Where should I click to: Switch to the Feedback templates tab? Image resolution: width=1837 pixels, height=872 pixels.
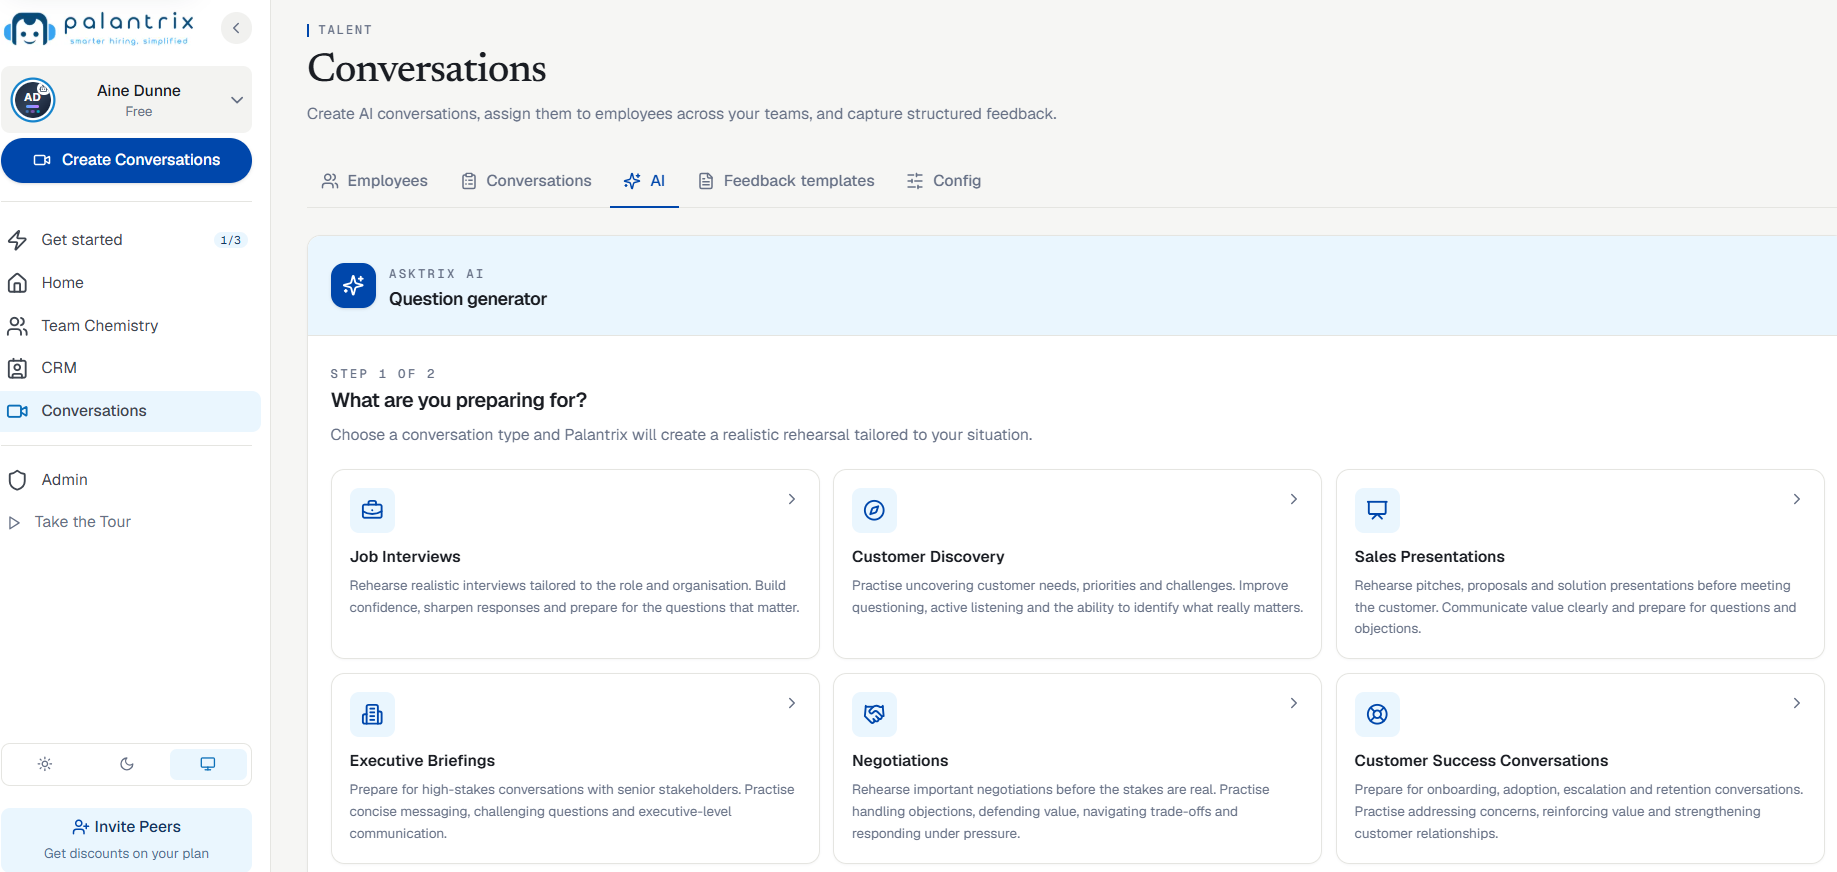(786, 181)
